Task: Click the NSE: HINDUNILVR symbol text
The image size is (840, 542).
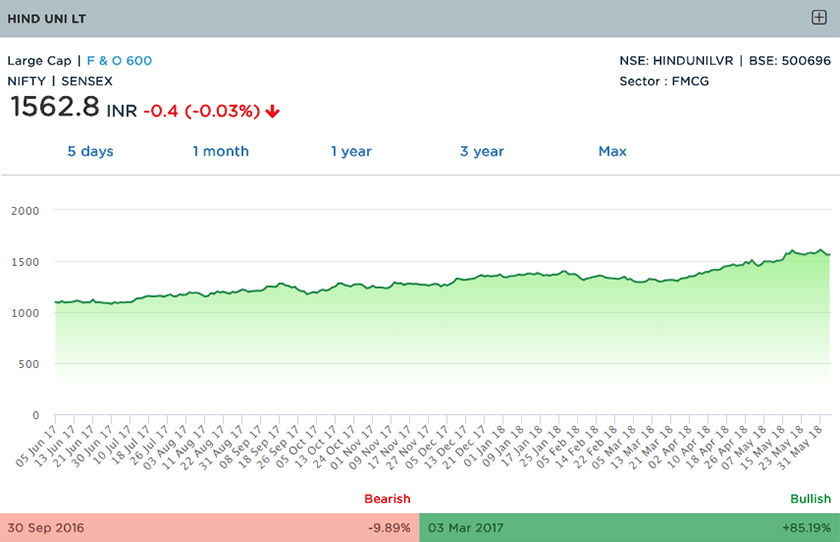Action: pos(676,61)
